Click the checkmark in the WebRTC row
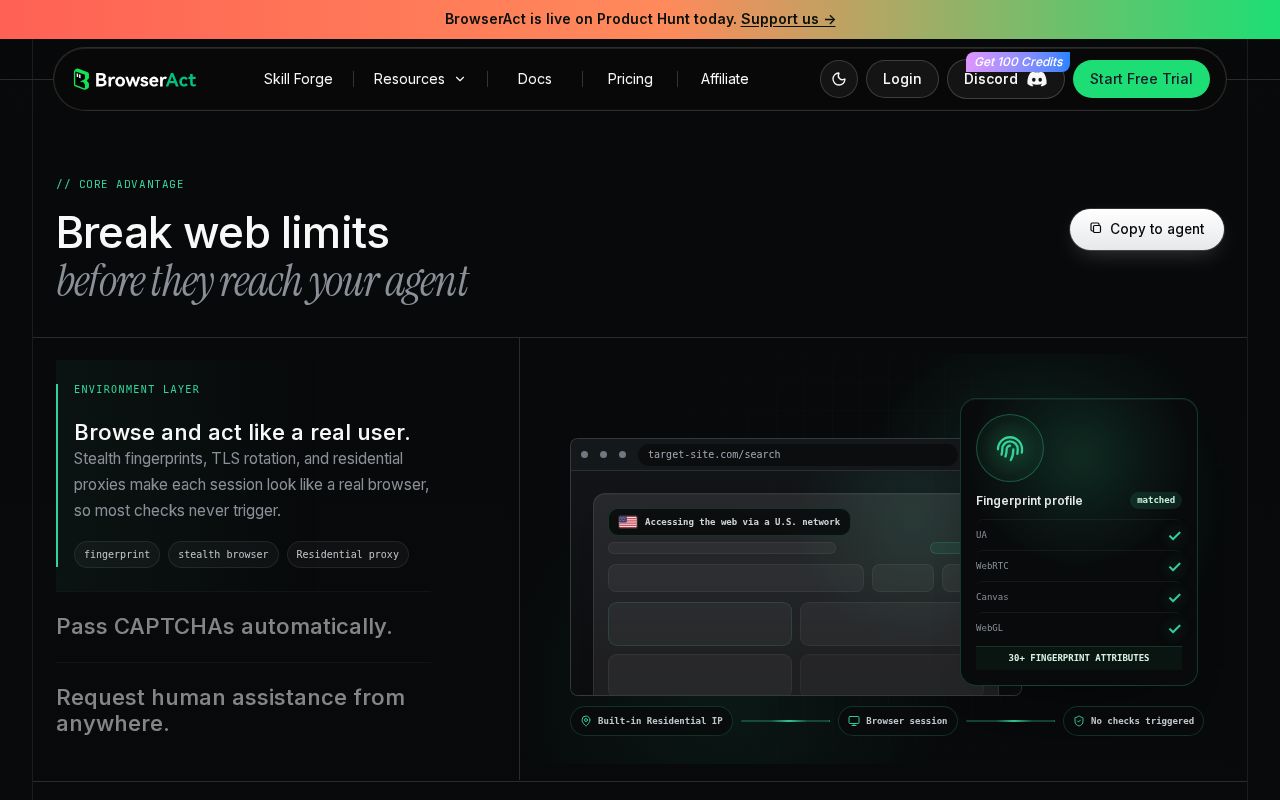The image size is (1280, 800). [x=1175, y=567]
